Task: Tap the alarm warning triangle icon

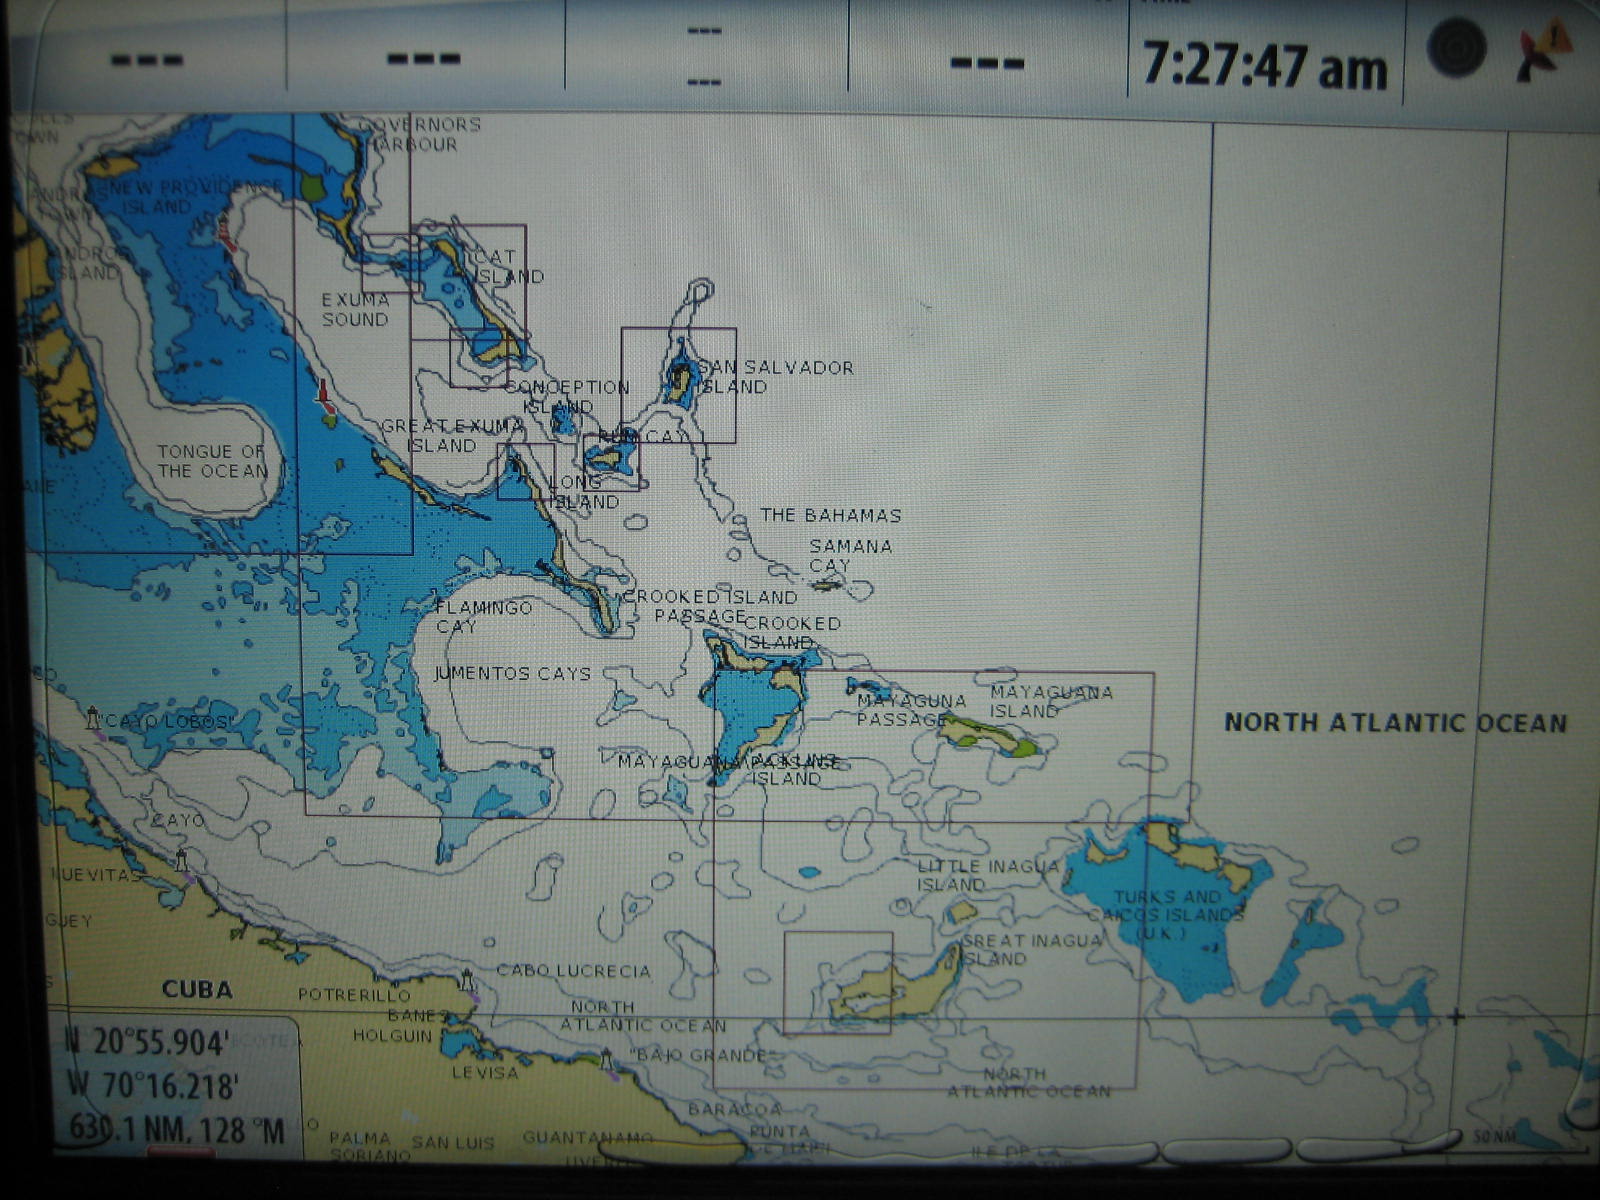Action: tap(1545, 51)
